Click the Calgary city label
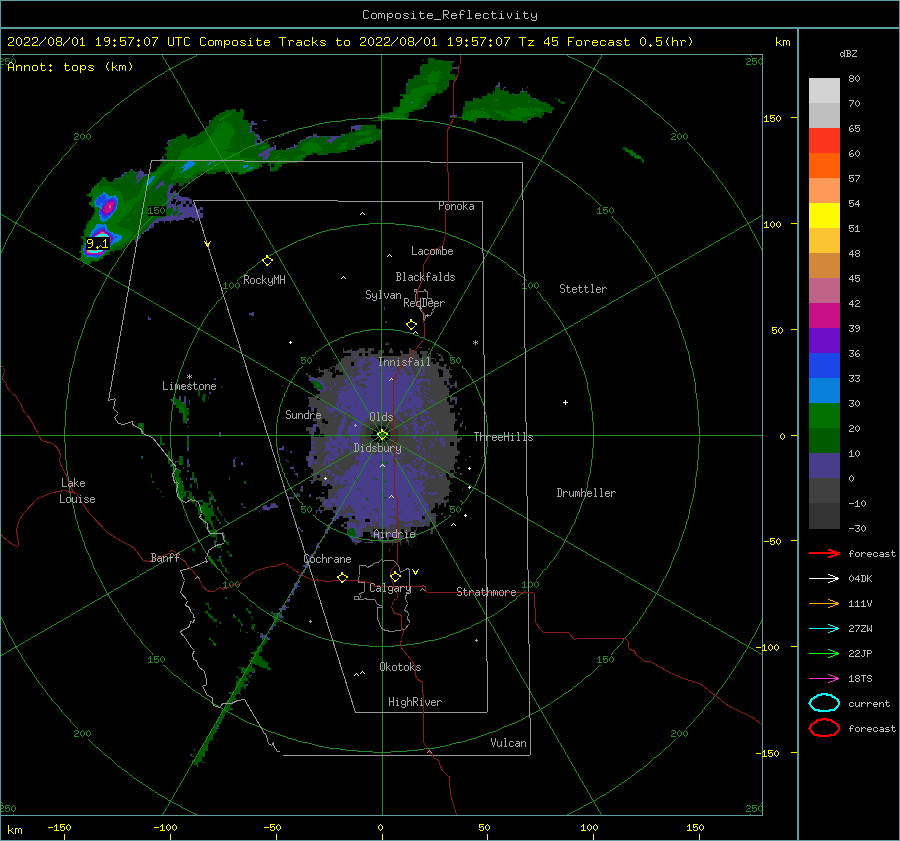 click(390, 588)
